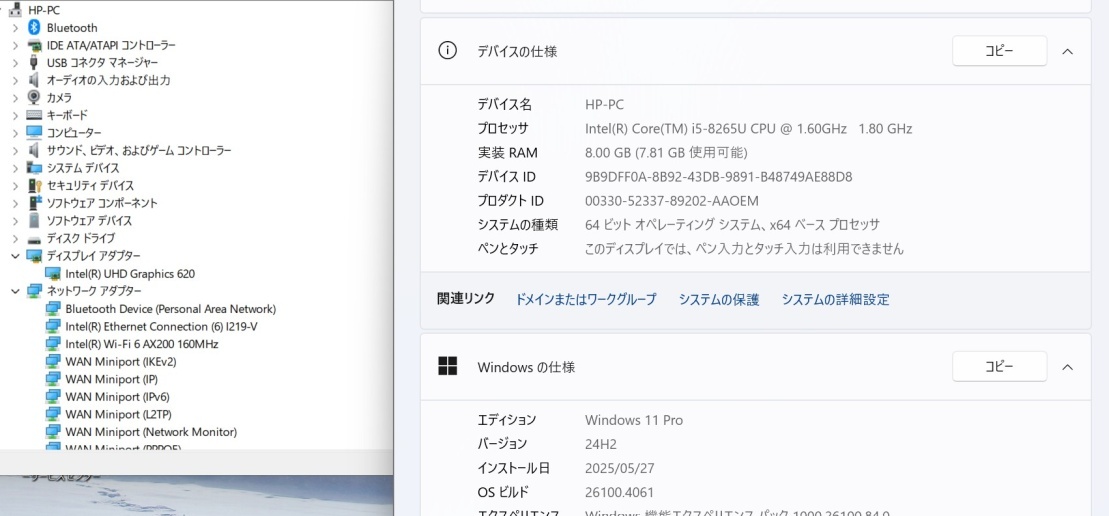This screenshot has width=1109, height=516.
Task: Collapse the デバイスの仕様 section chevron
Action: point(1068,51)
